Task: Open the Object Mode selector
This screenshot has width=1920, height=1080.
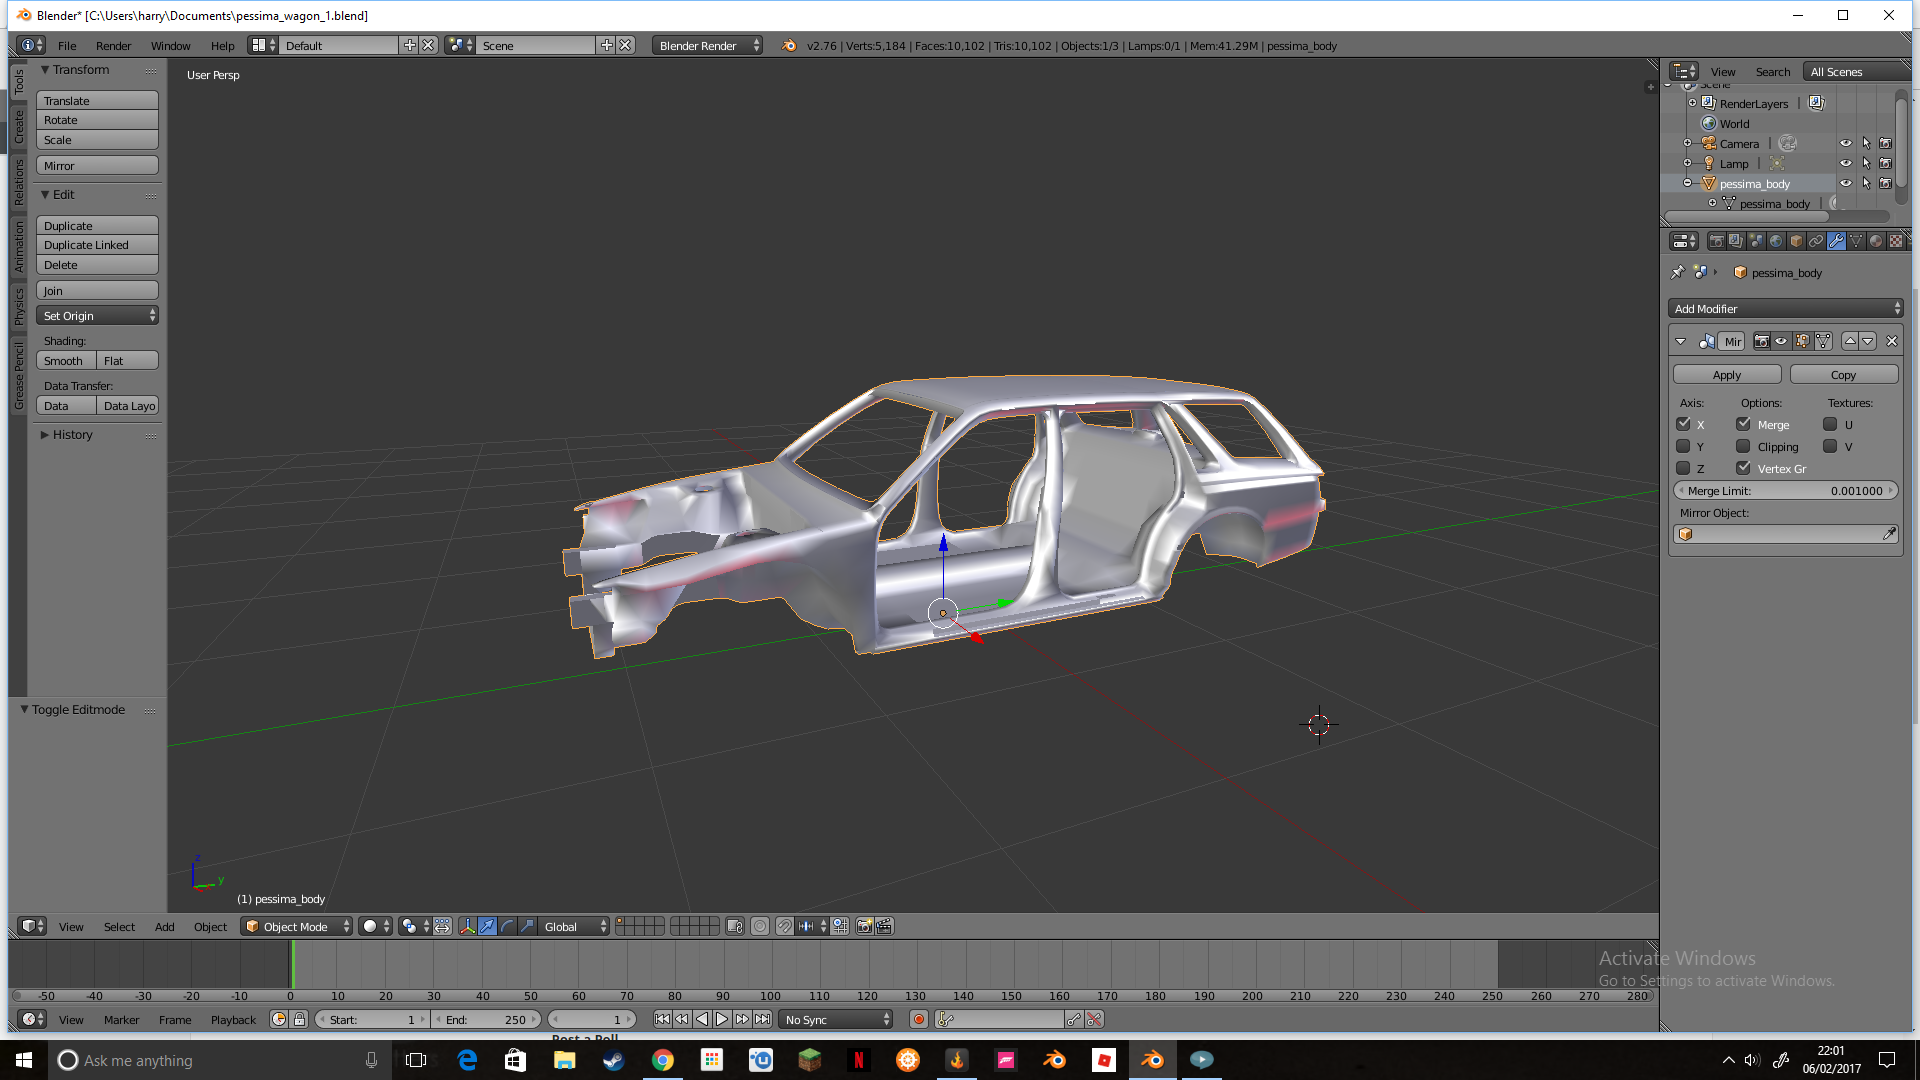Action: (297, 927)
